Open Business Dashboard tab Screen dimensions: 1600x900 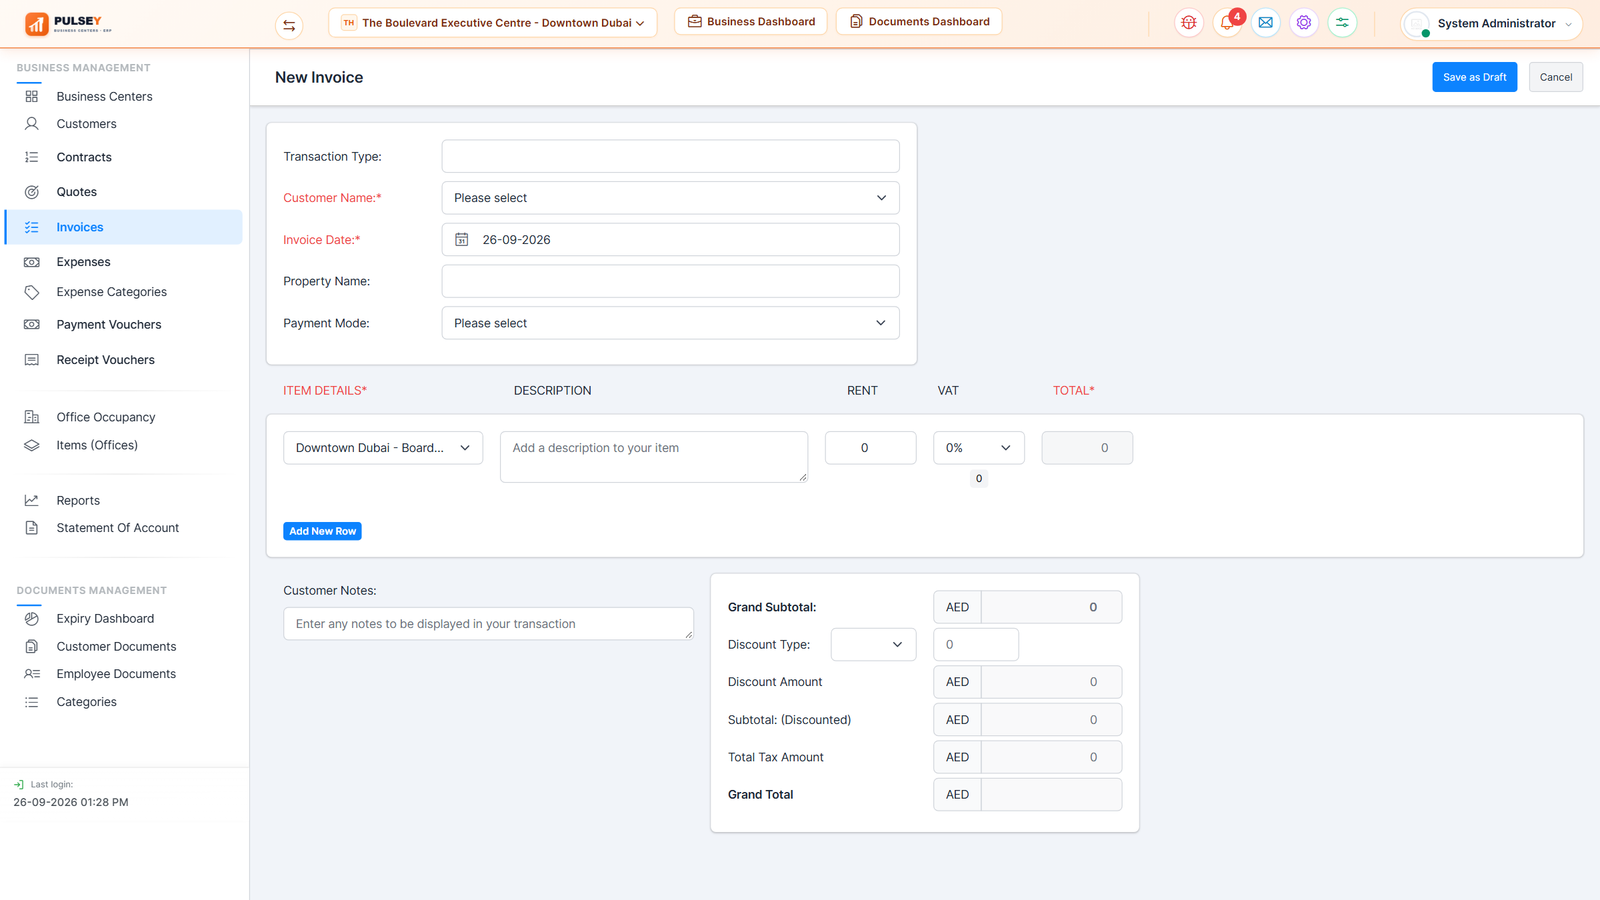pos(751,21)
